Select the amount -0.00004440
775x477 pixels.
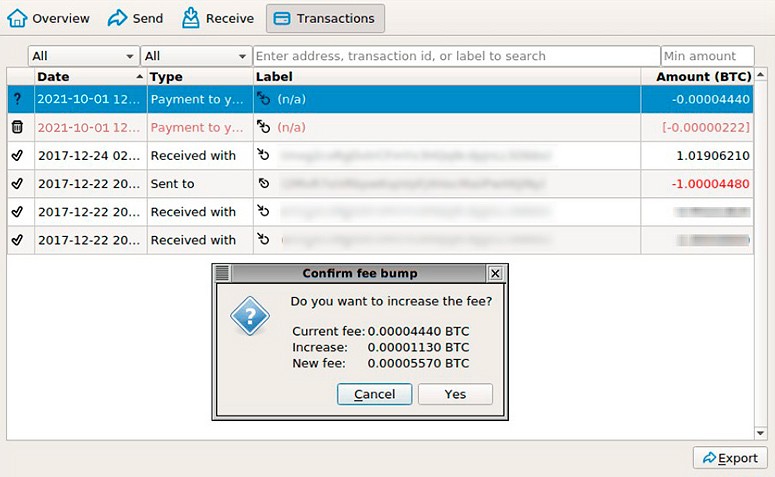pyautogui.click(x=711, y=99)
